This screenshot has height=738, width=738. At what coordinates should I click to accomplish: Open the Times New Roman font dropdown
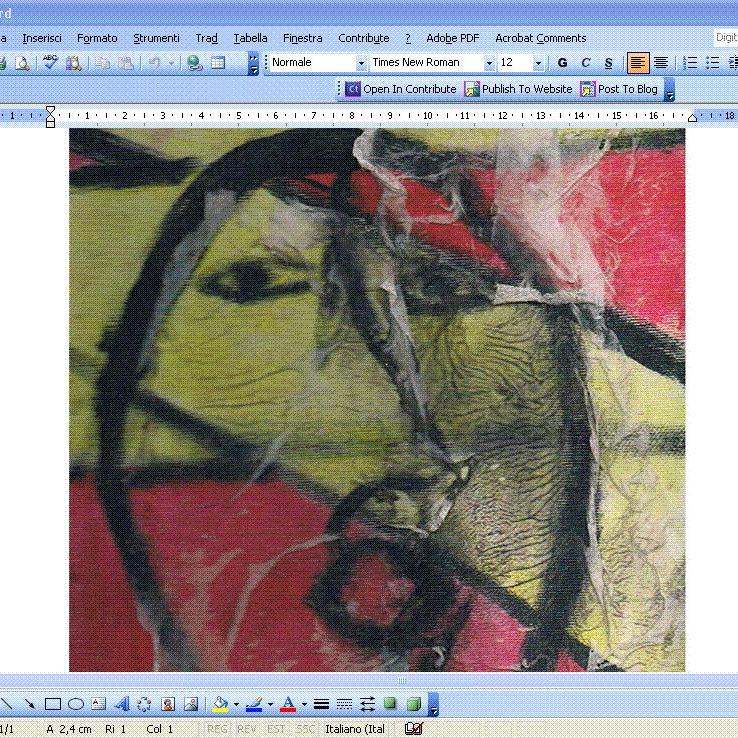489,63
